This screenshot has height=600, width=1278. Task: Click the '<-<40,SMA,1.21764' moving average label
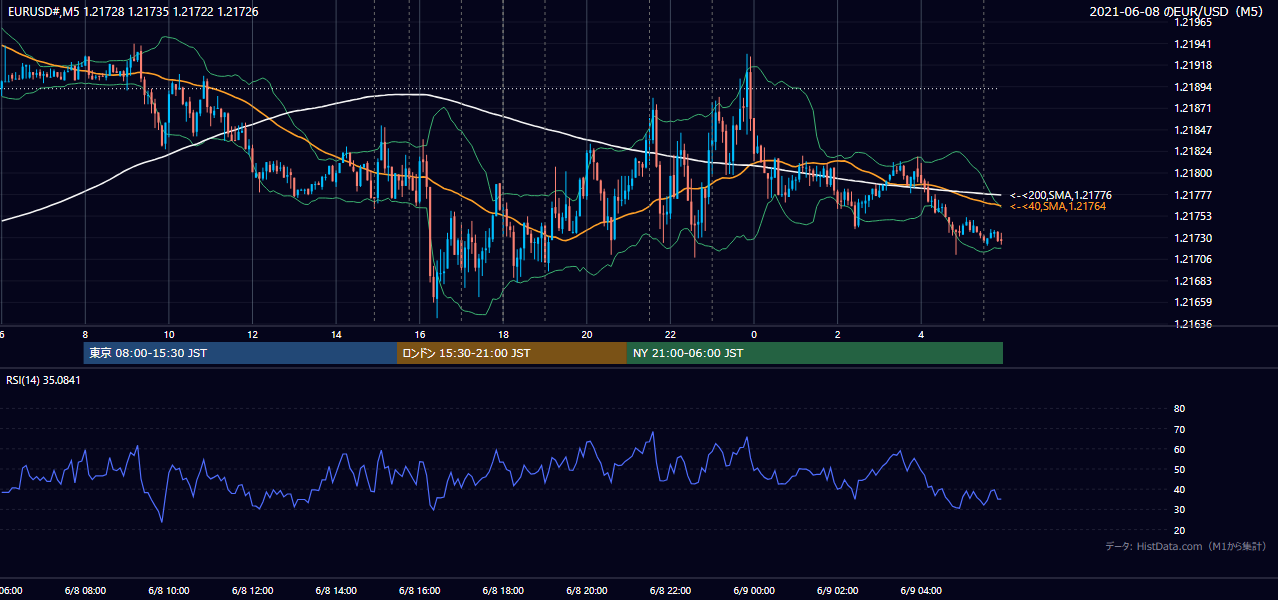click(x=1058, y=206)
